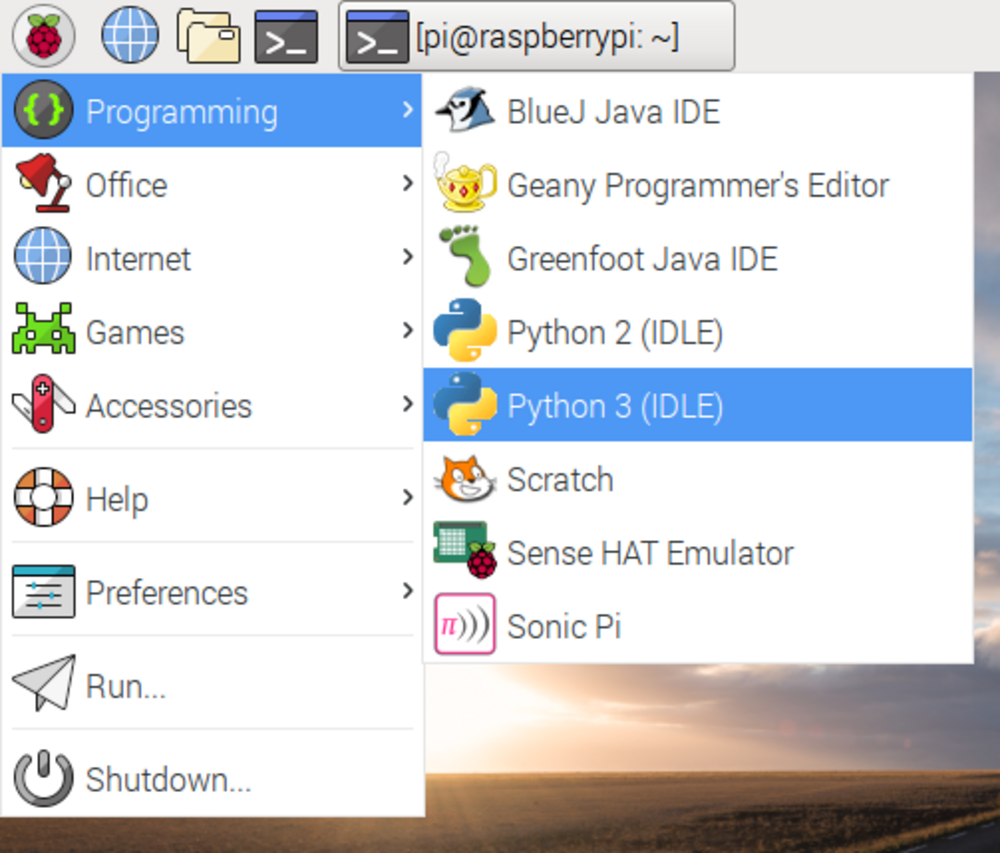Click the Programming braces icon
This screenshot has width=1000, height=853.
click(43, 110)
